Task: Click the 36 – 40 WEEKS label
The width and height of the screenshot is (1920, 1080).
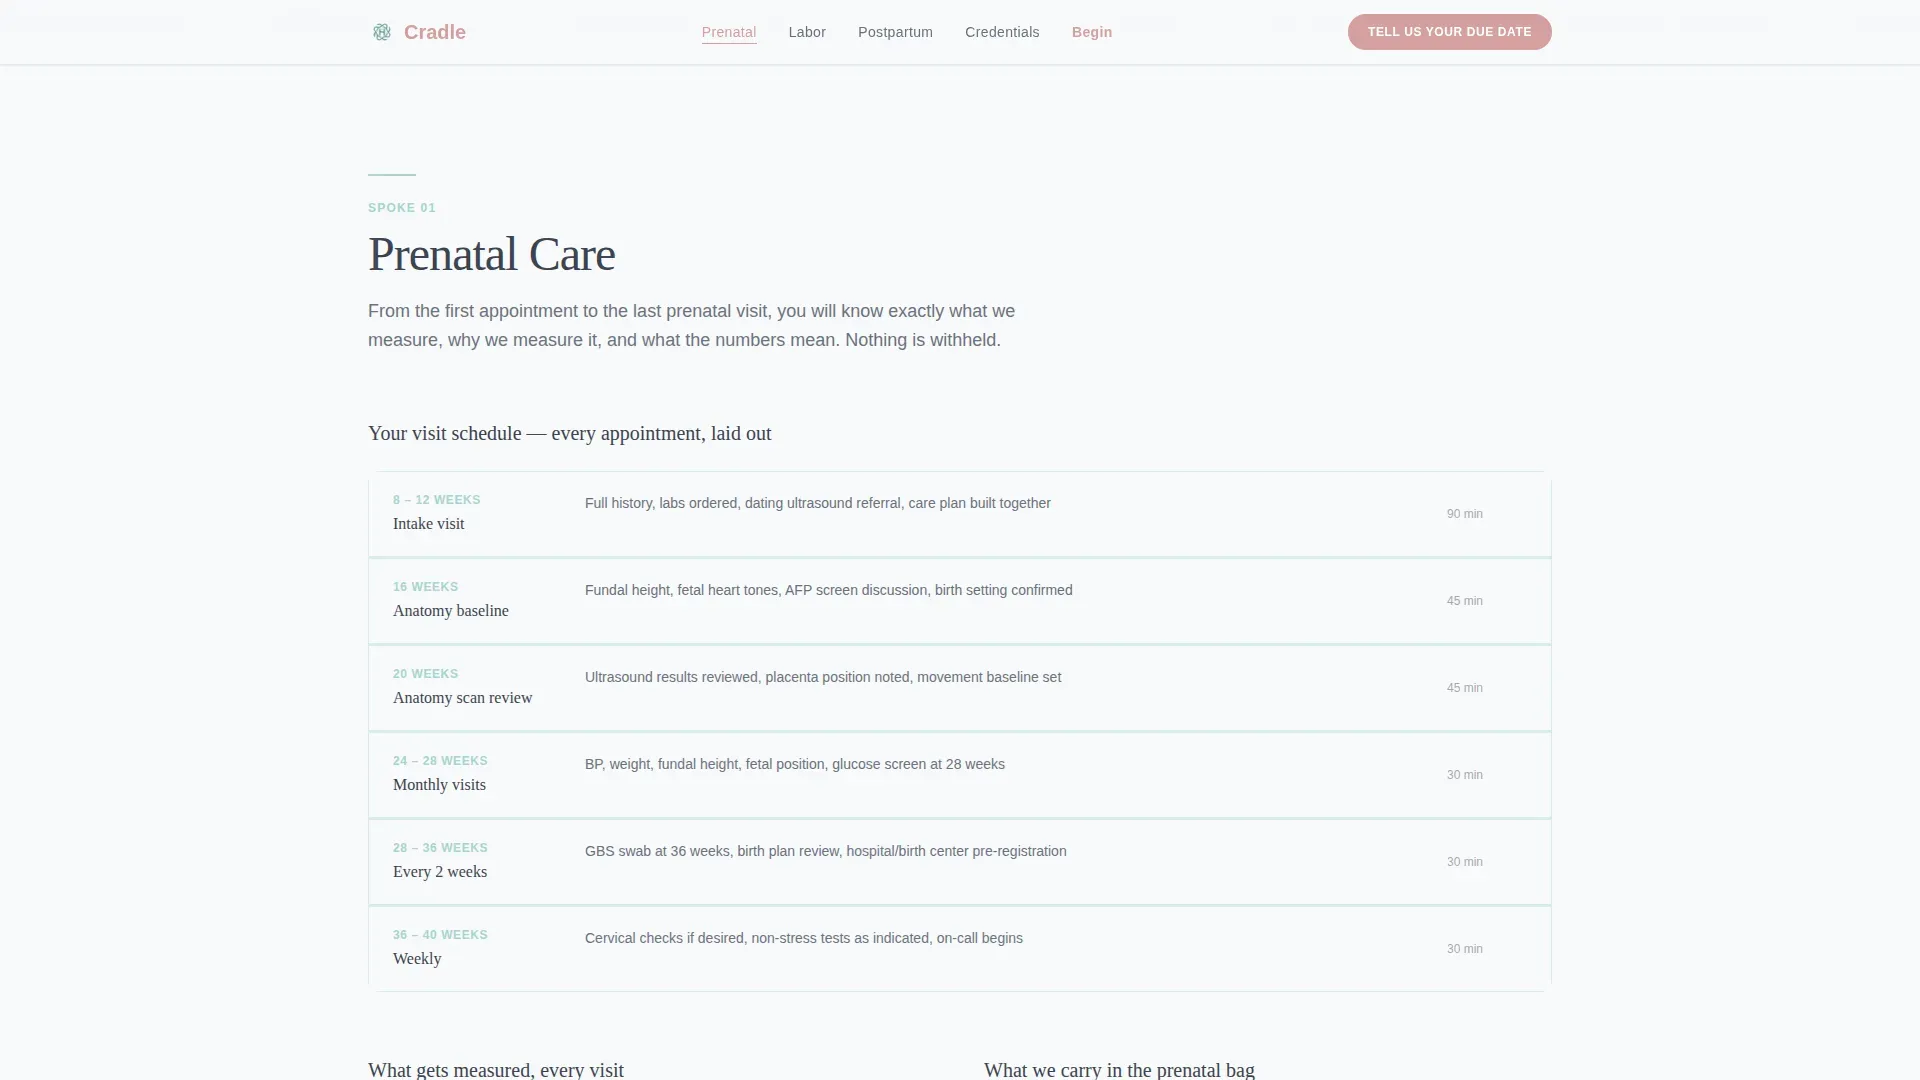Action: tap(440, 935)
